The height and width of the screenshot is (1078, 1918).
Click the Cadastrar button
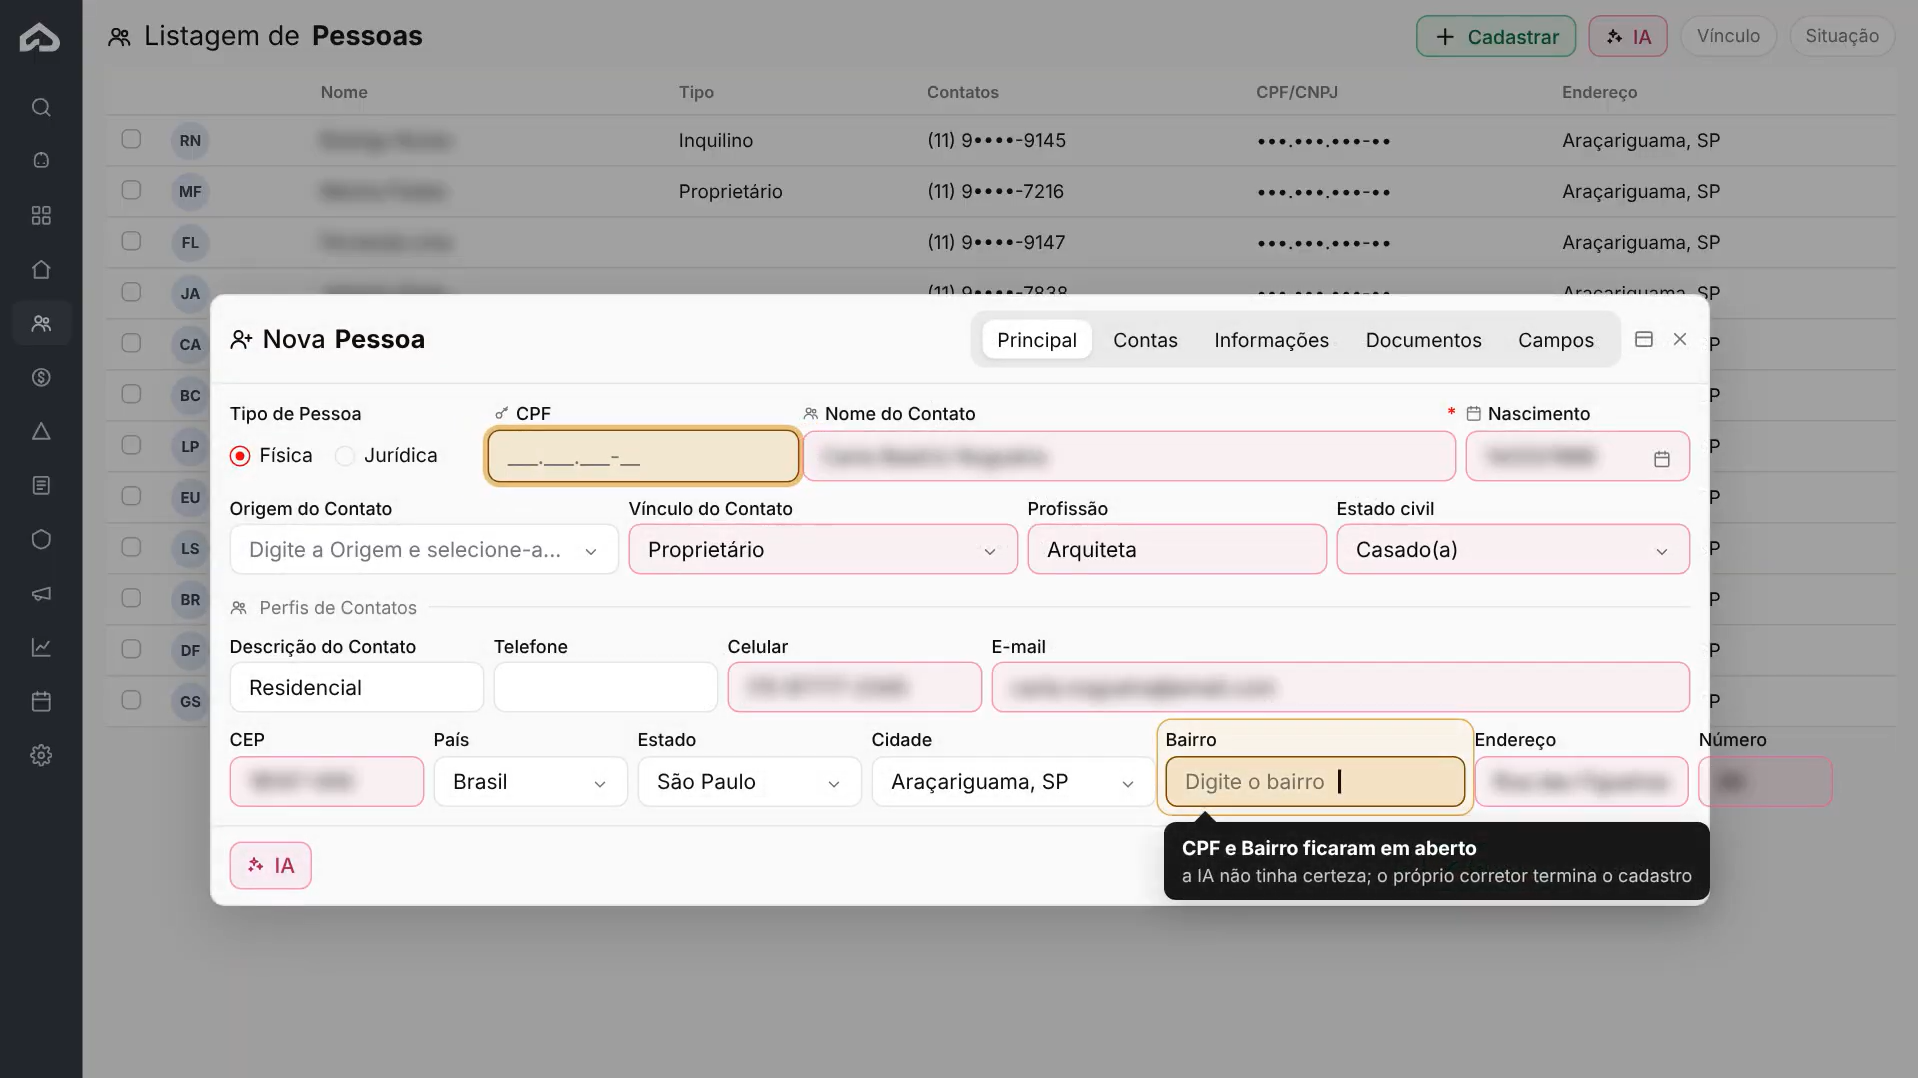tap(1495, 36)
